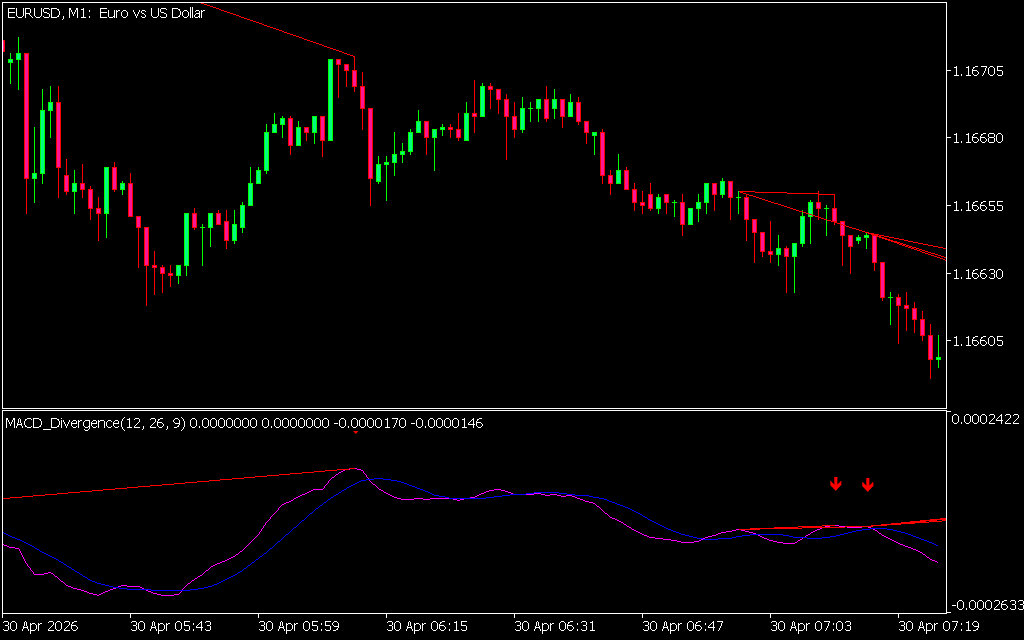Click the 0.0002422 indicator scale value

click(985, 419)
